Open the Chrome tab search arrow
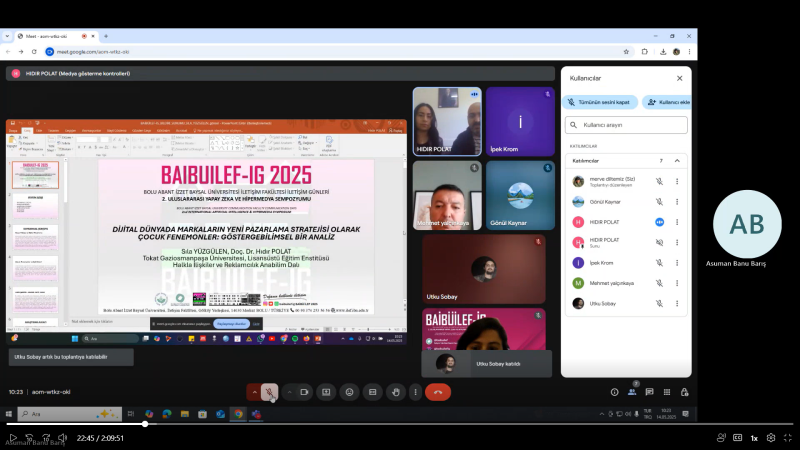The image size is (800, 450). pyautogui.click(x=7, y=36)
